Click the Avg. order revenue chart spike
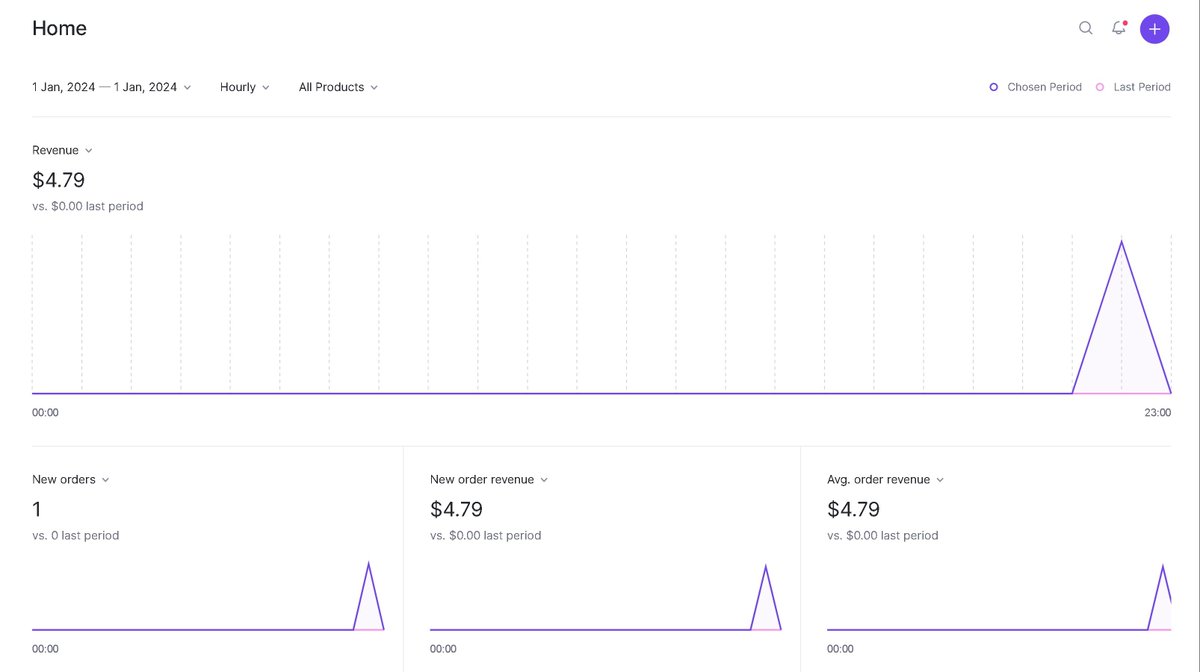The height and width of the screenshot is (672, 1200). click(x=1163, y=568)
